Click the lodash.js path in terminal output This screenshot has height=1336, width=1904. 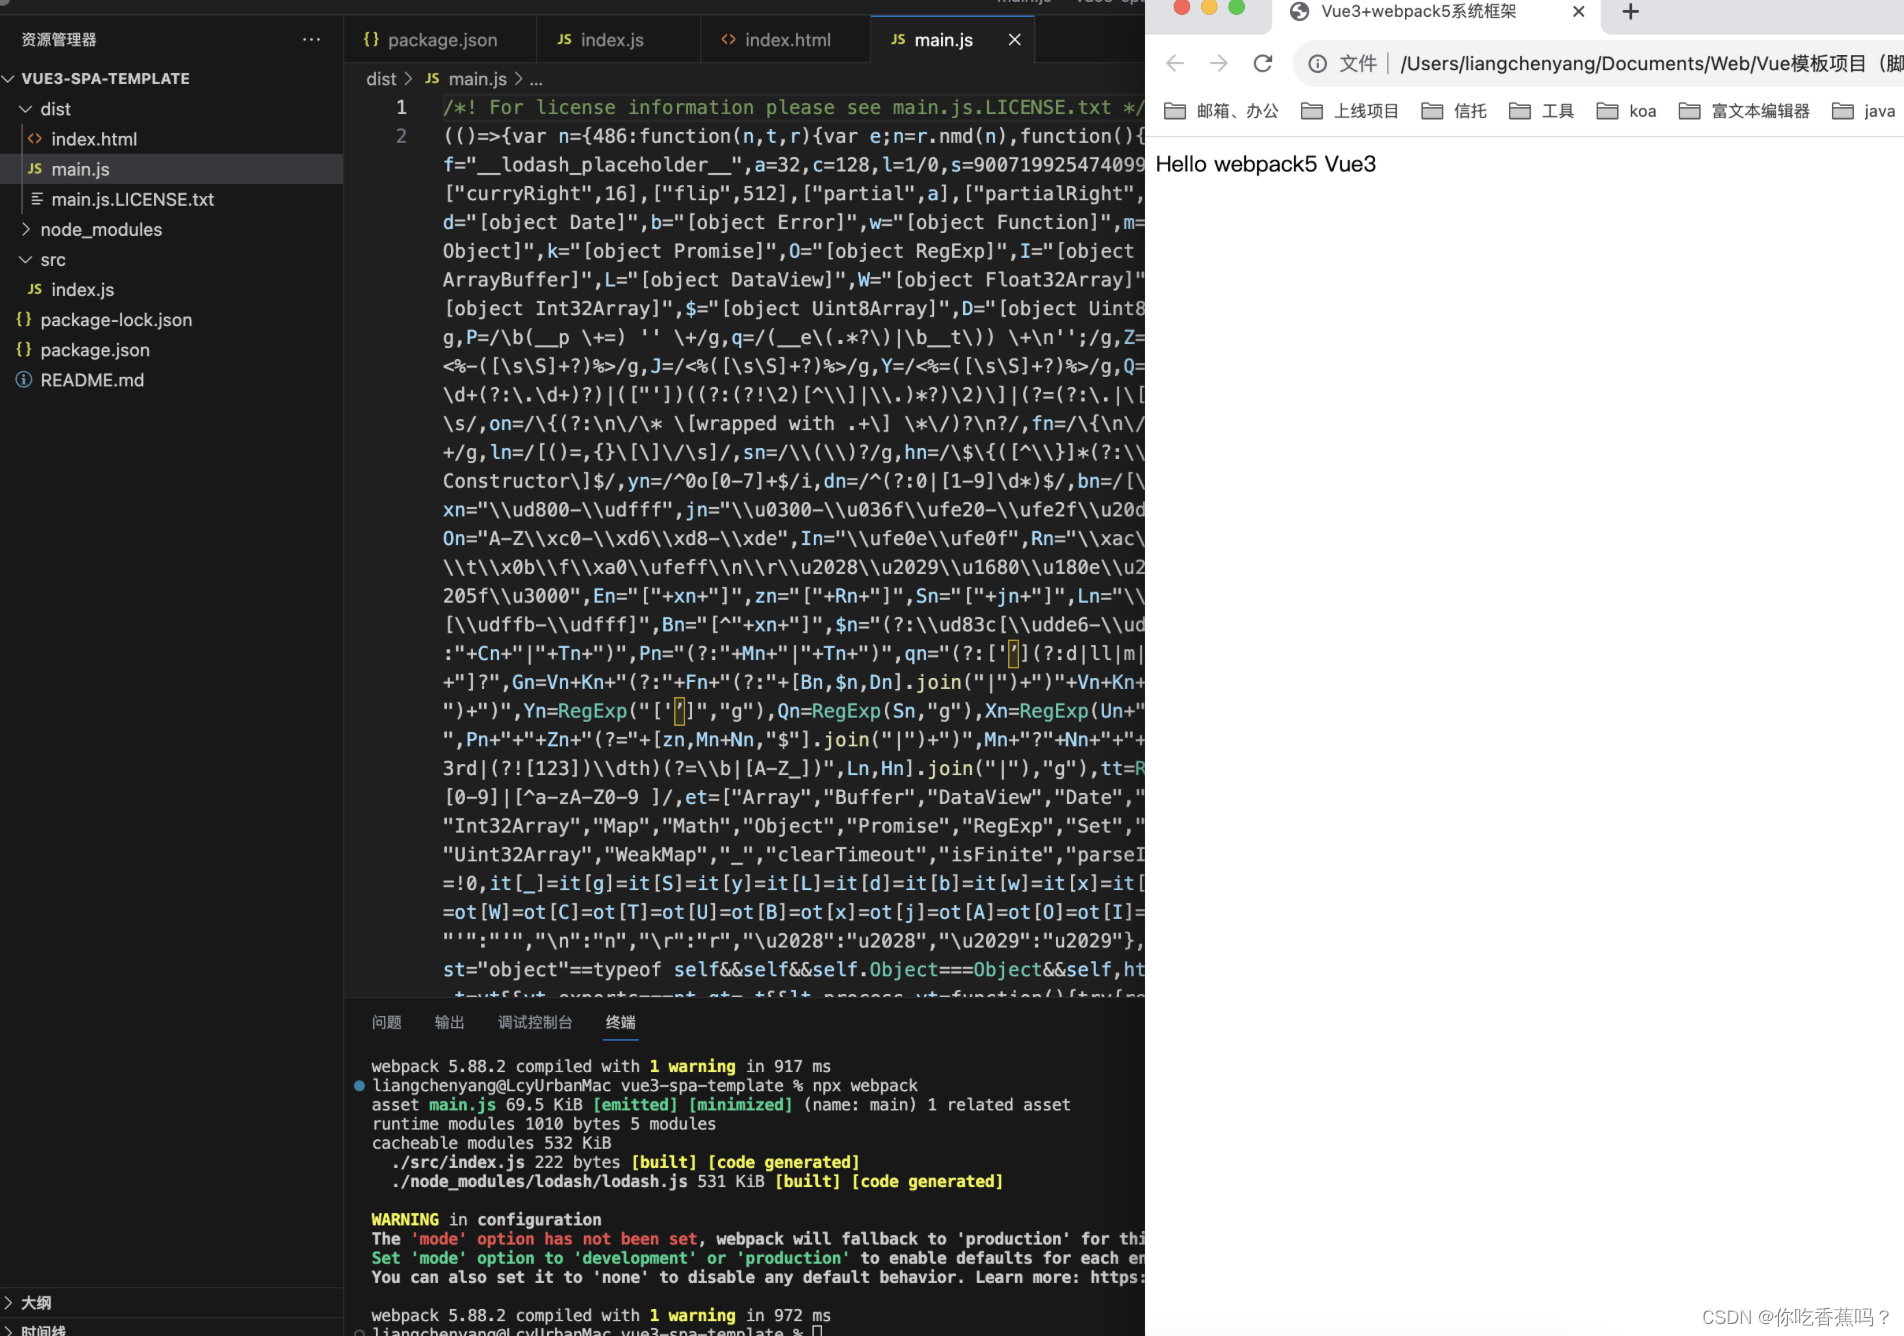(540, 1181)
